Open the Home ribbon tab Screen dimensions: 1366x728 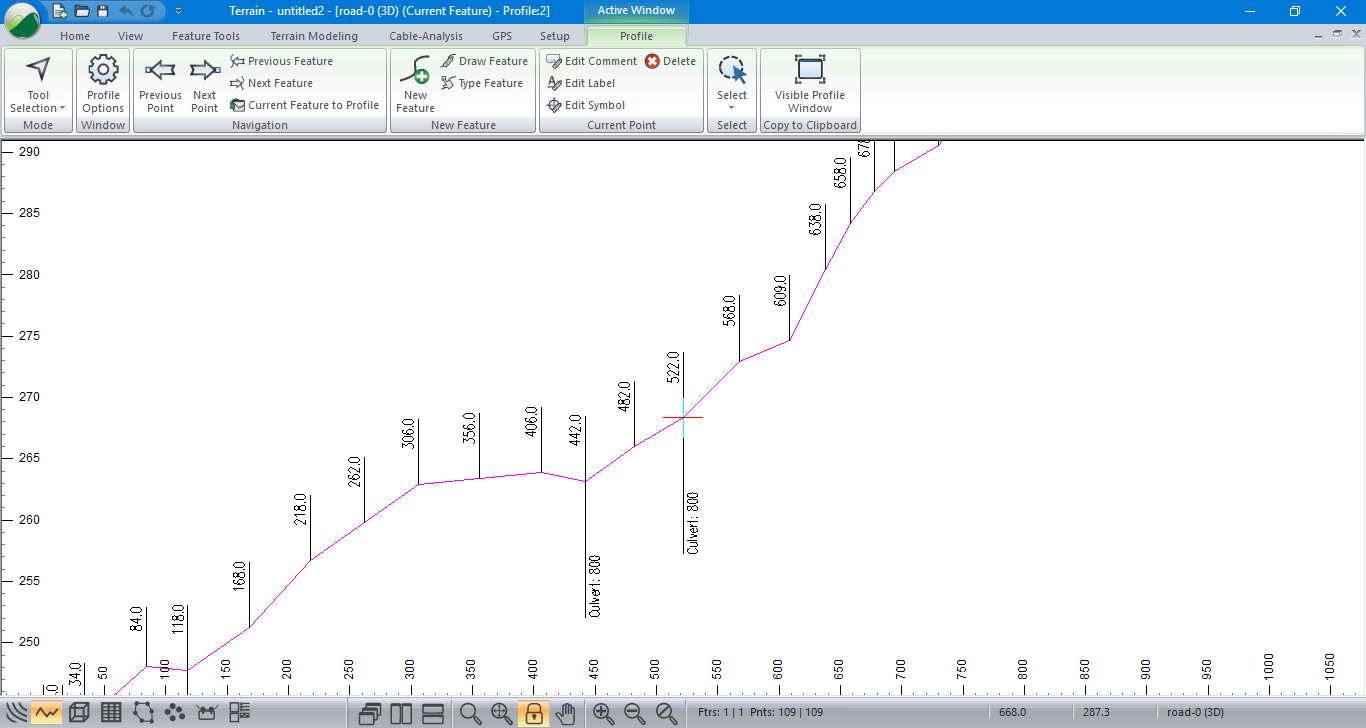tap(75, 36)
